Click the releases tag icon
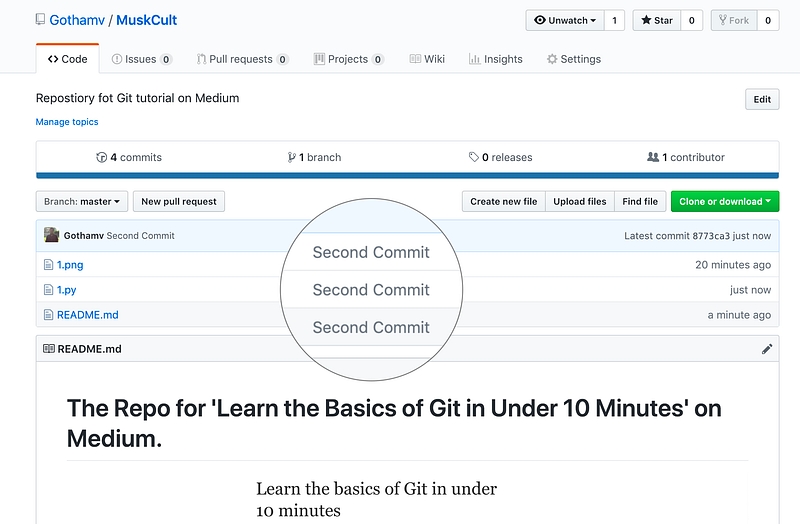Screen dimensions: 800x524 click(x=473, y=157)
